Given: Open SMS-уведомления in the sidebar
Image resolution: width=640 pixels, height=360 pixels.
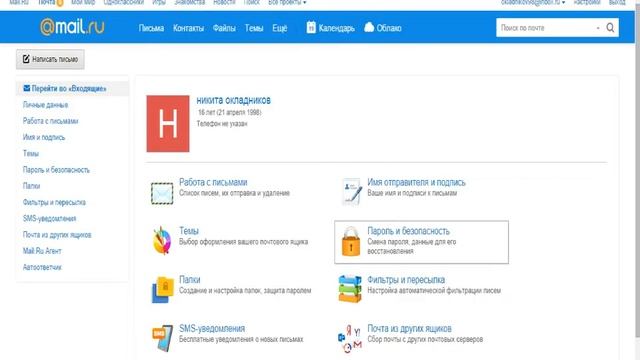Looking at the screenshot, I should click(x=49, y=218).
